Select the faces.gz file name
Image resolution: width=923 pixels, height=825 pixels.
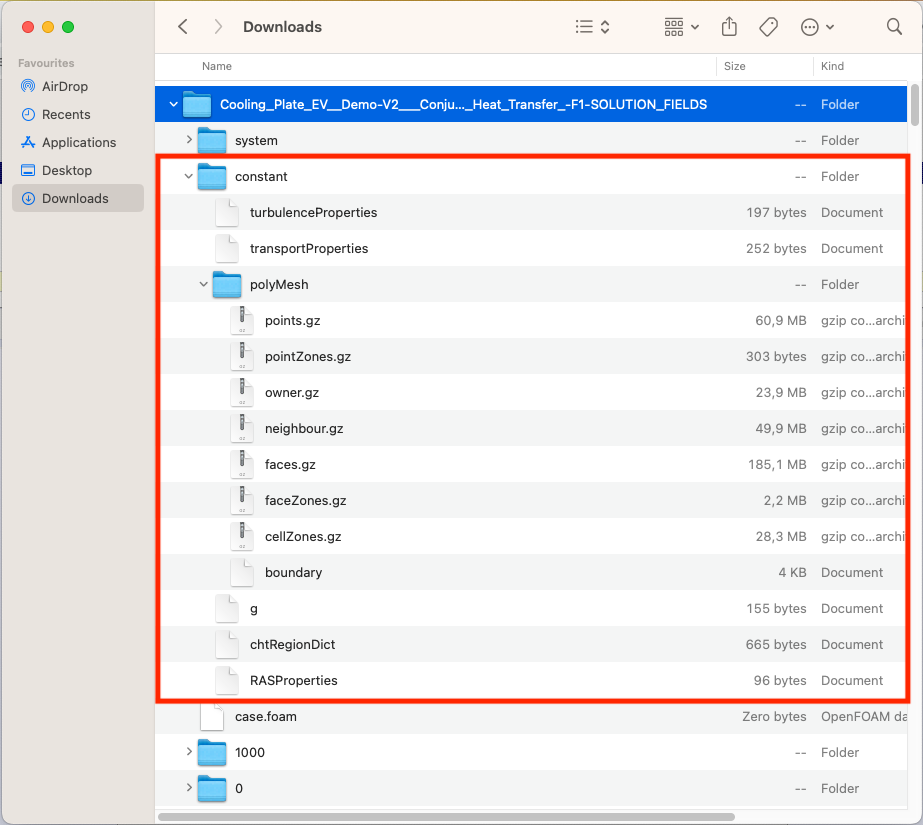tap(290, 464)
